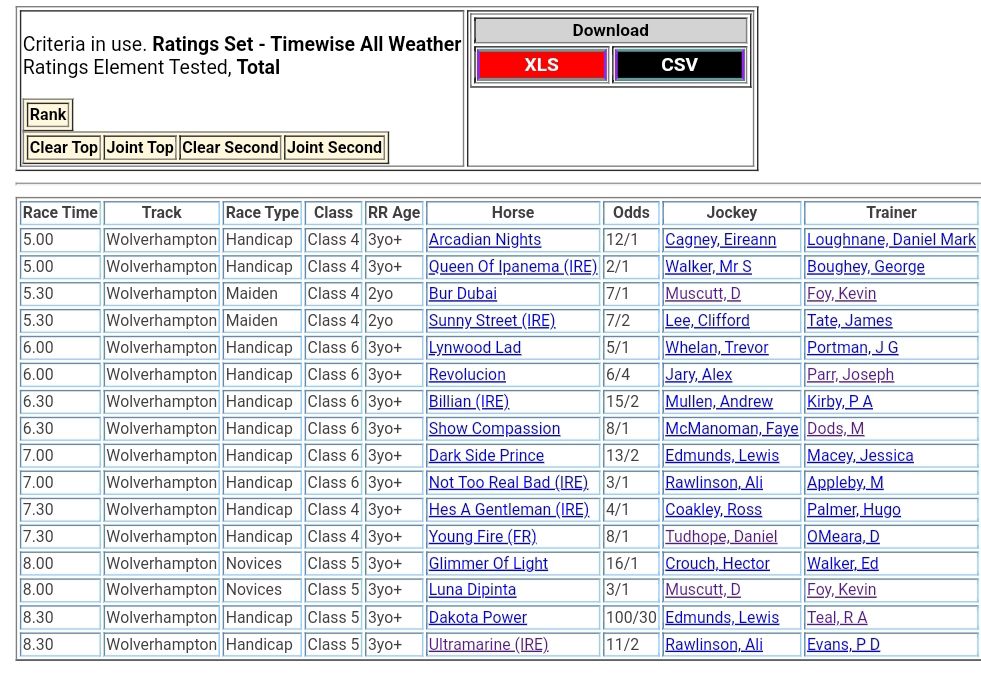Open jockey McManoman, Faye link
This screenshot has width=981, height=686.
tap(731, 429)
